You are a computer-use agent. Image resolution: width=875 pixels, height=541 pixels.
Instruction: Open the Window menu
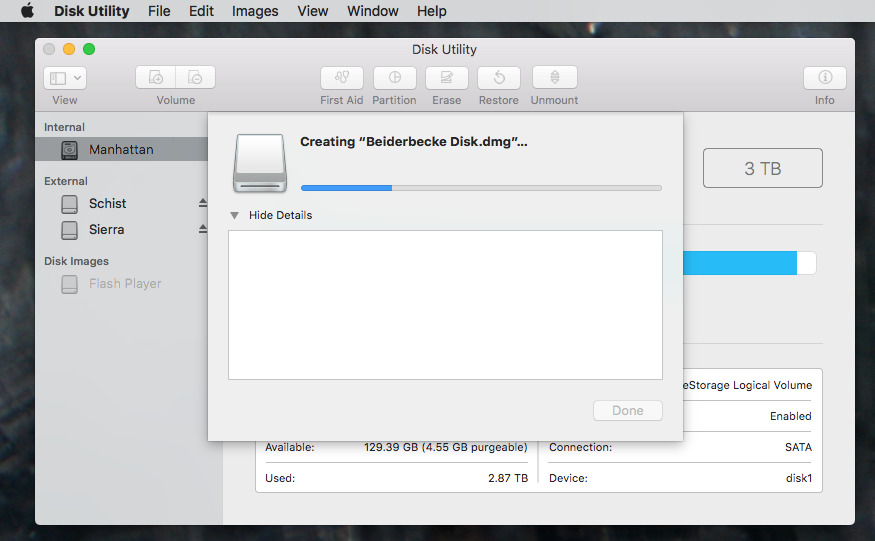click(x=373, y=11)
